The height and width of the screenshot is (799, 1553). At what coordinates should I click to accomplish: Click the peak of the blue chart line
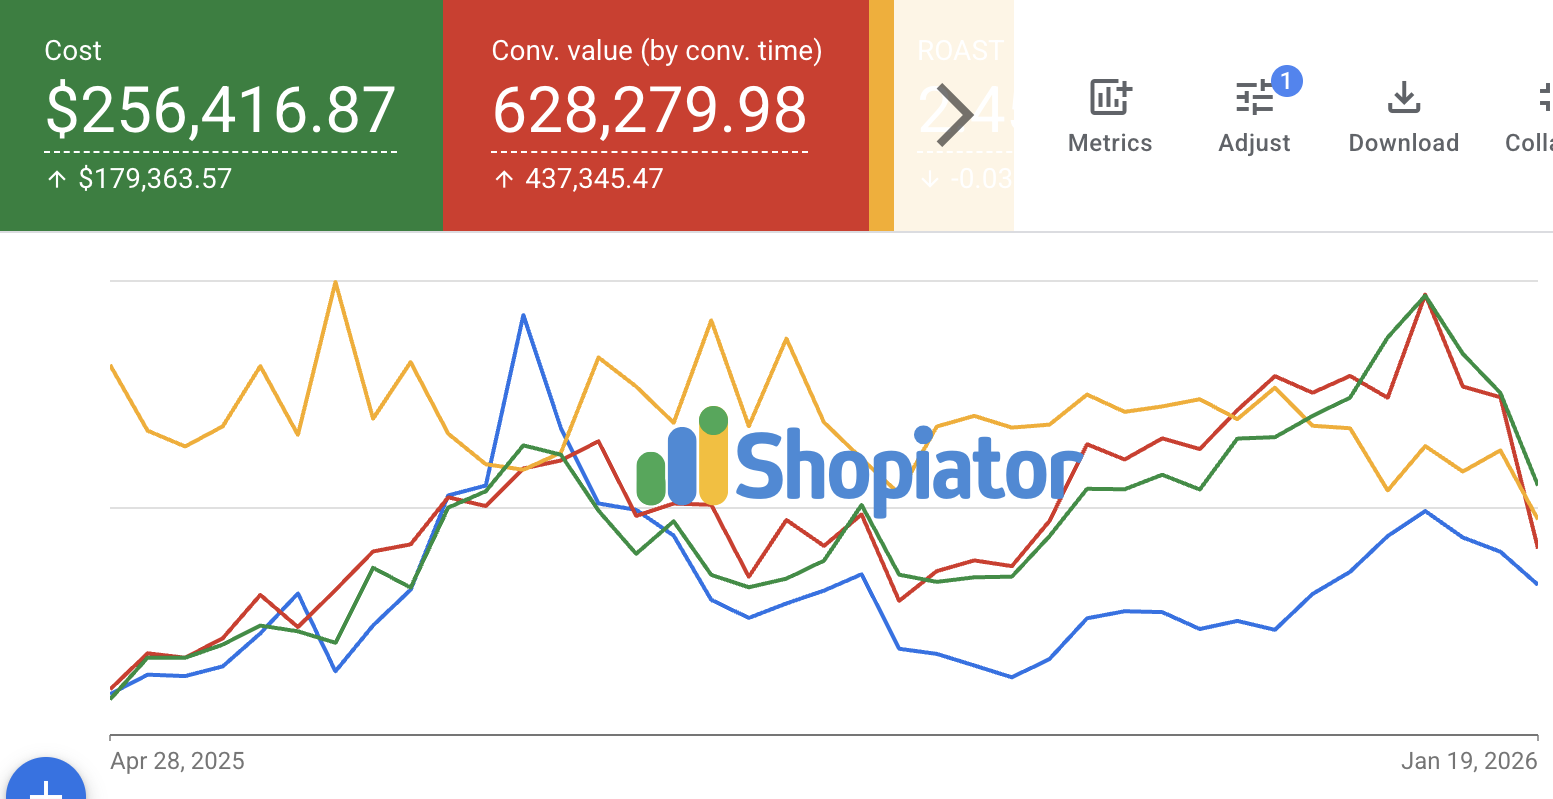pyautogui.click(x=524, y=316)
